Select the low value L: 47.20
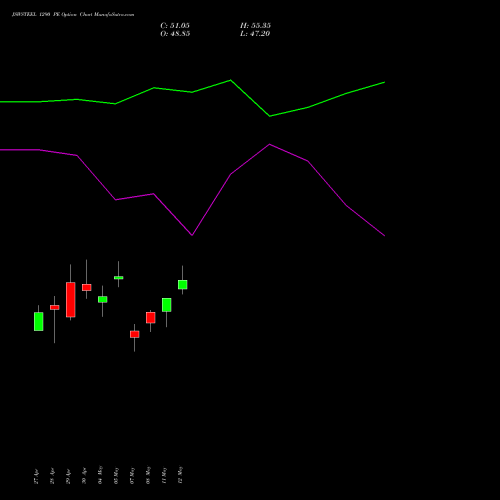This screenshot has height=500, width=500. click(x=255, y=34)
